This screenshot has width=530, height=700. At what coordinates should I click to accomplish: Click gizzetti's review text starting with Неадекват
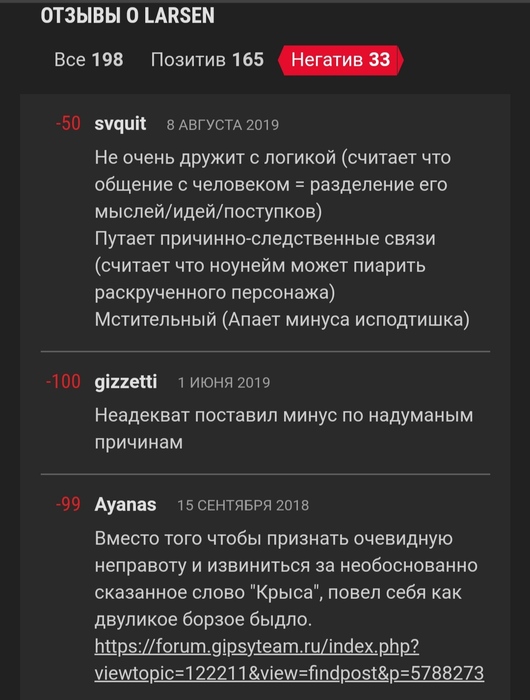point(284,429)
